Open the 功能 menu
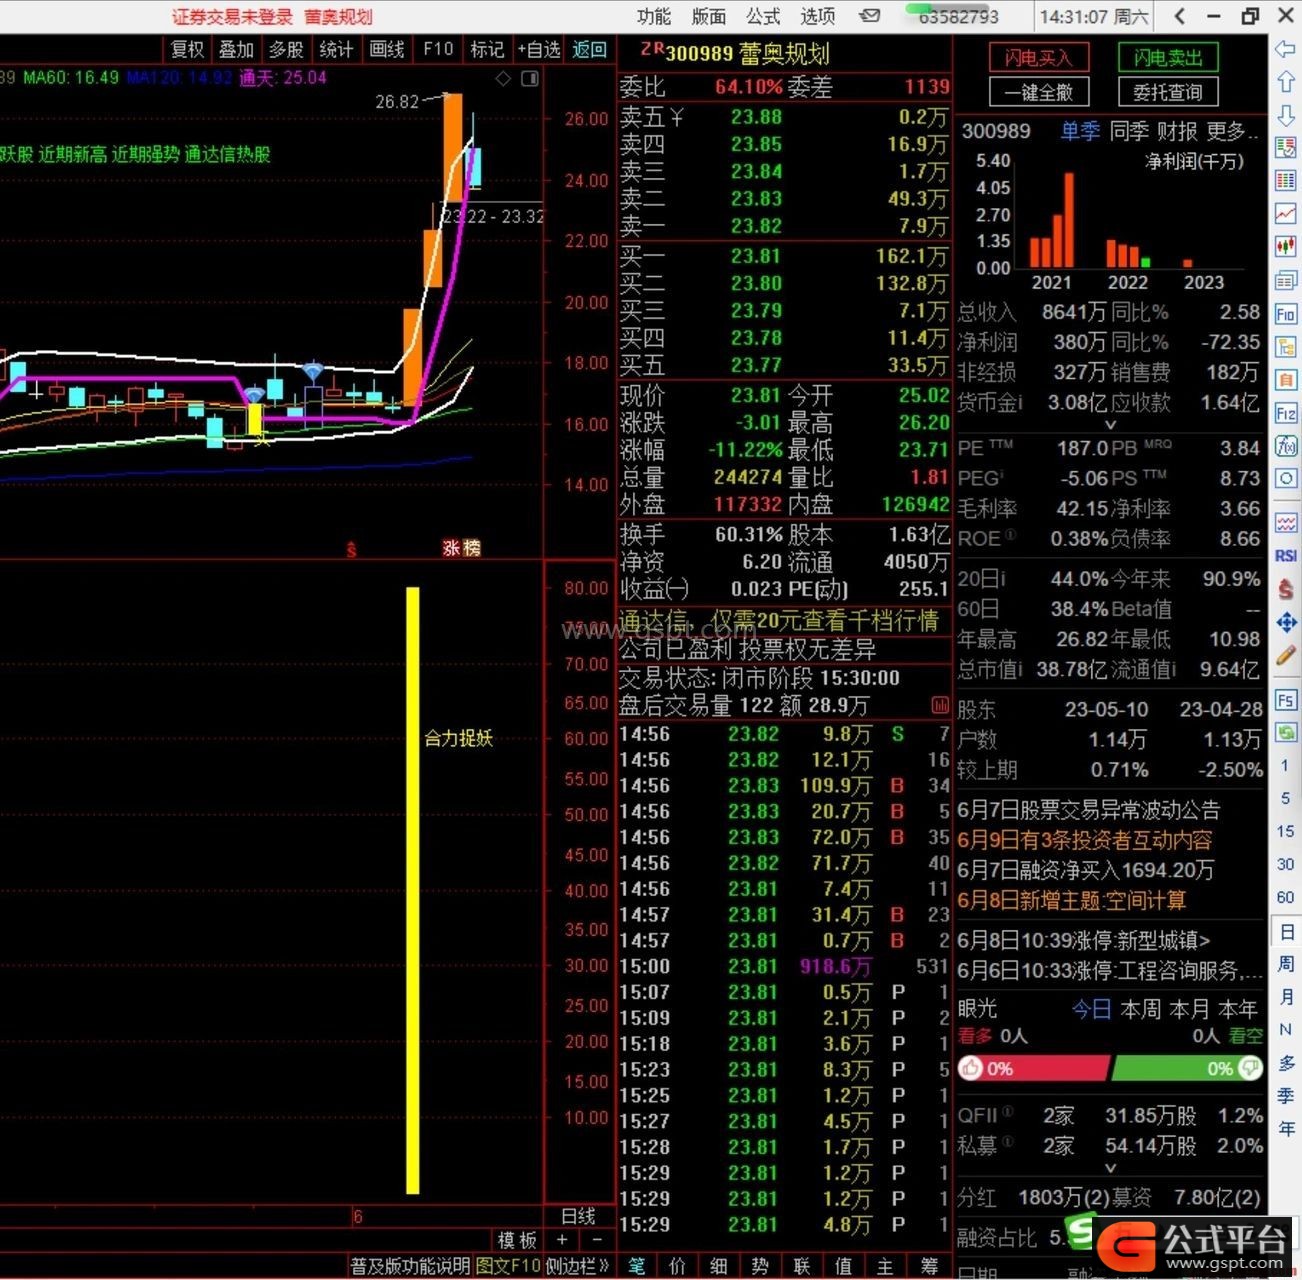Image resolution: width=1302 pixels, height=1280 pixels. point(654,16)
